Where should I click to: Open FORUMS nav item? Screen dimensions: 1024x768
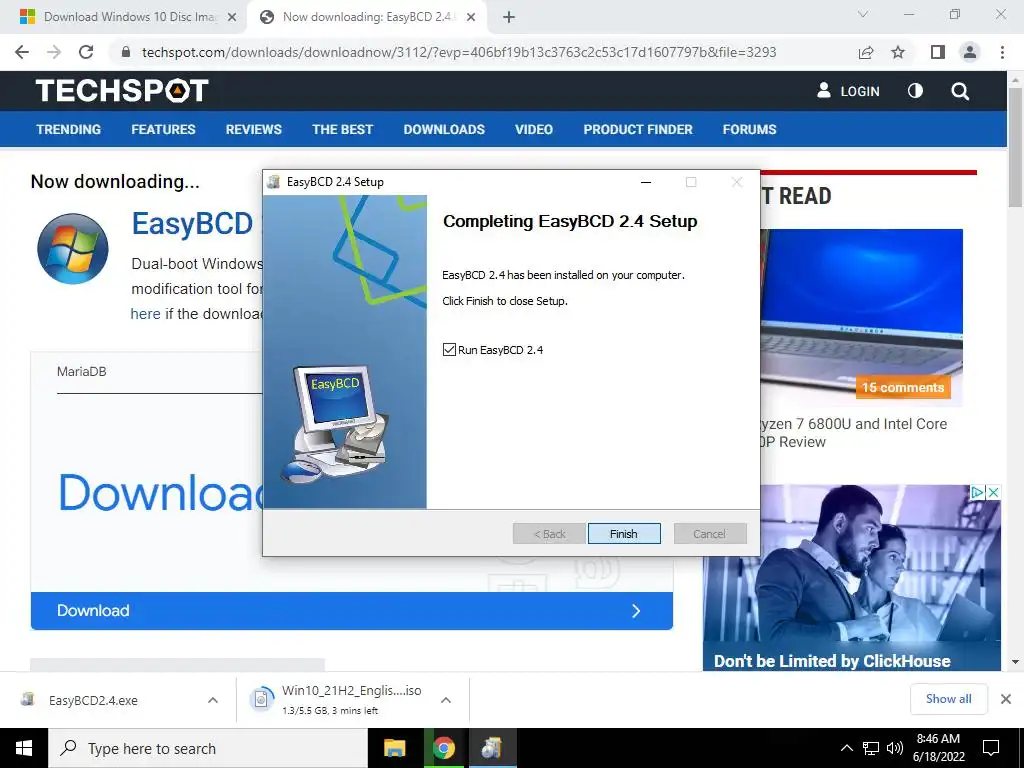(x=750, y=129)
